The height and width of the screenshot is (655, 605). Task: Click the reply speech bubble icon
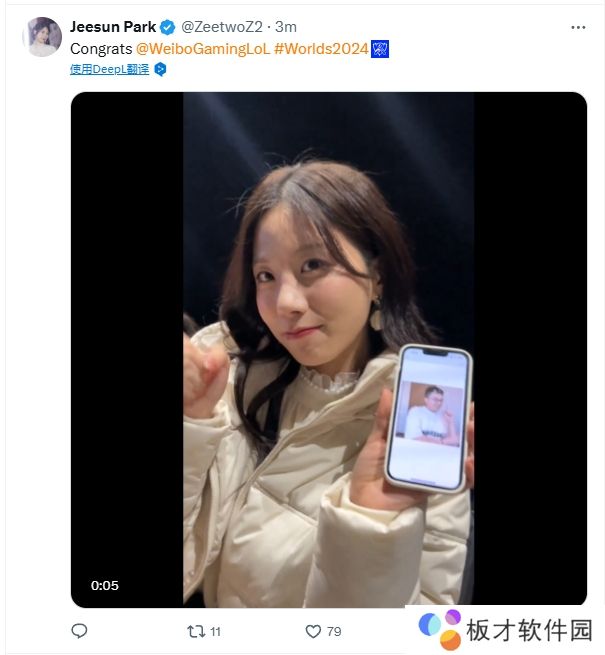click(x=79, y=631)
